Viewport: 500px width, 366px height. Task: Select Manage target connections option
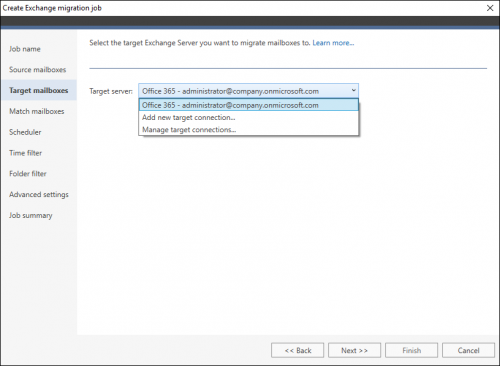pyautogui.click(x=249, y=130)
